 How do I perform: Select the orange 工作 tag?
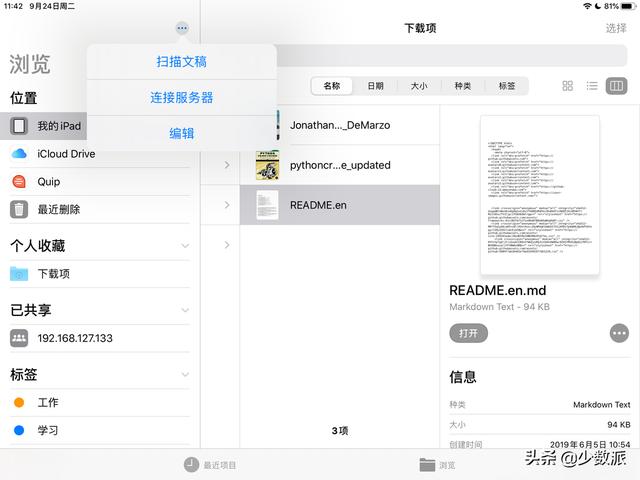tap(100, 402)
